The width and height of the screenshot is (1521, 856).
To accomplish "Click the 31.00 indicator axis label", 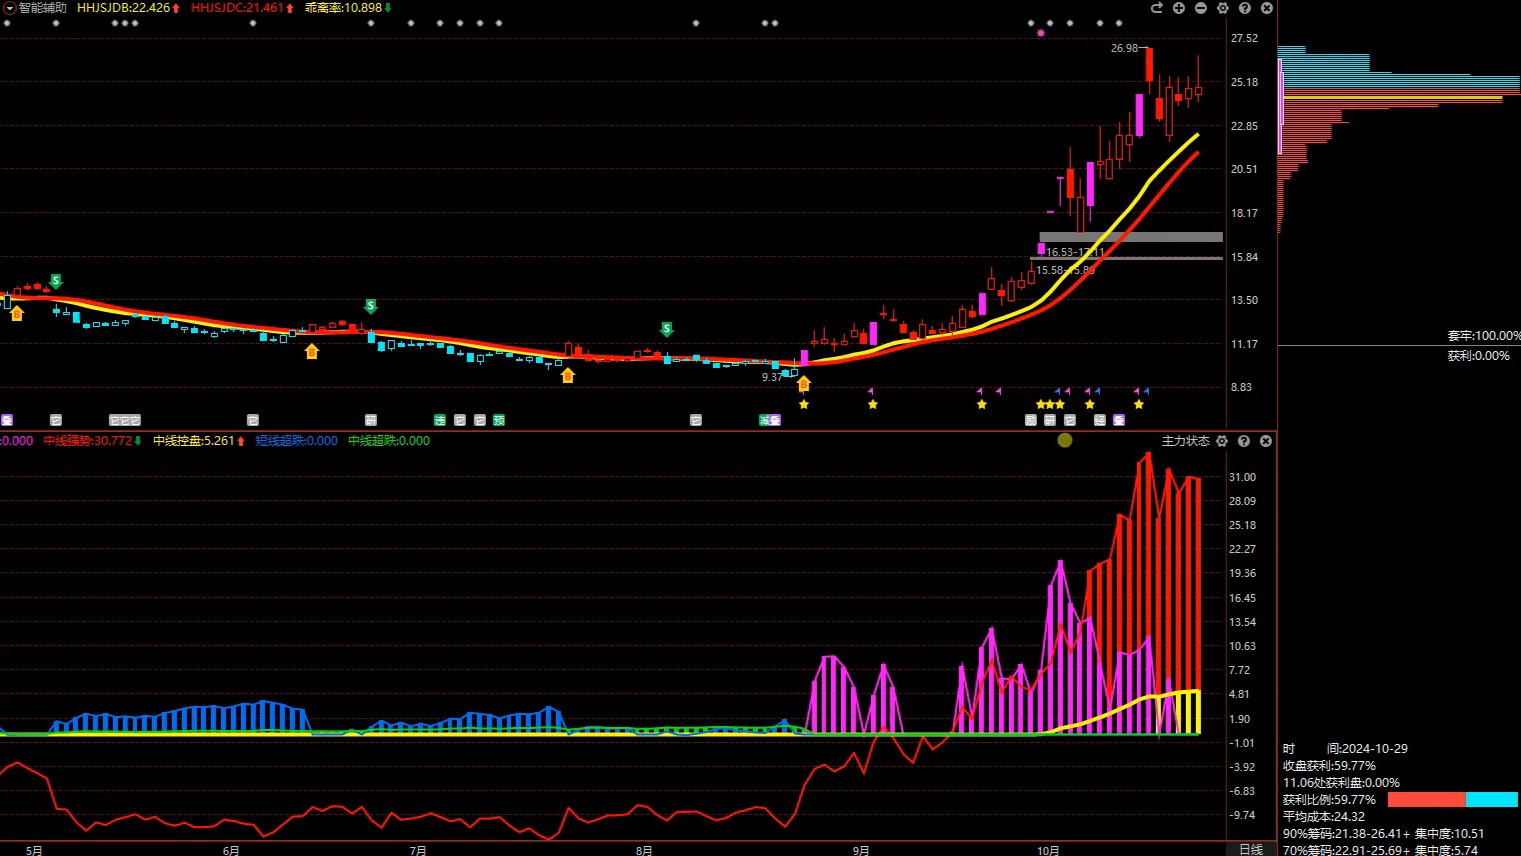I will 1242,477.
